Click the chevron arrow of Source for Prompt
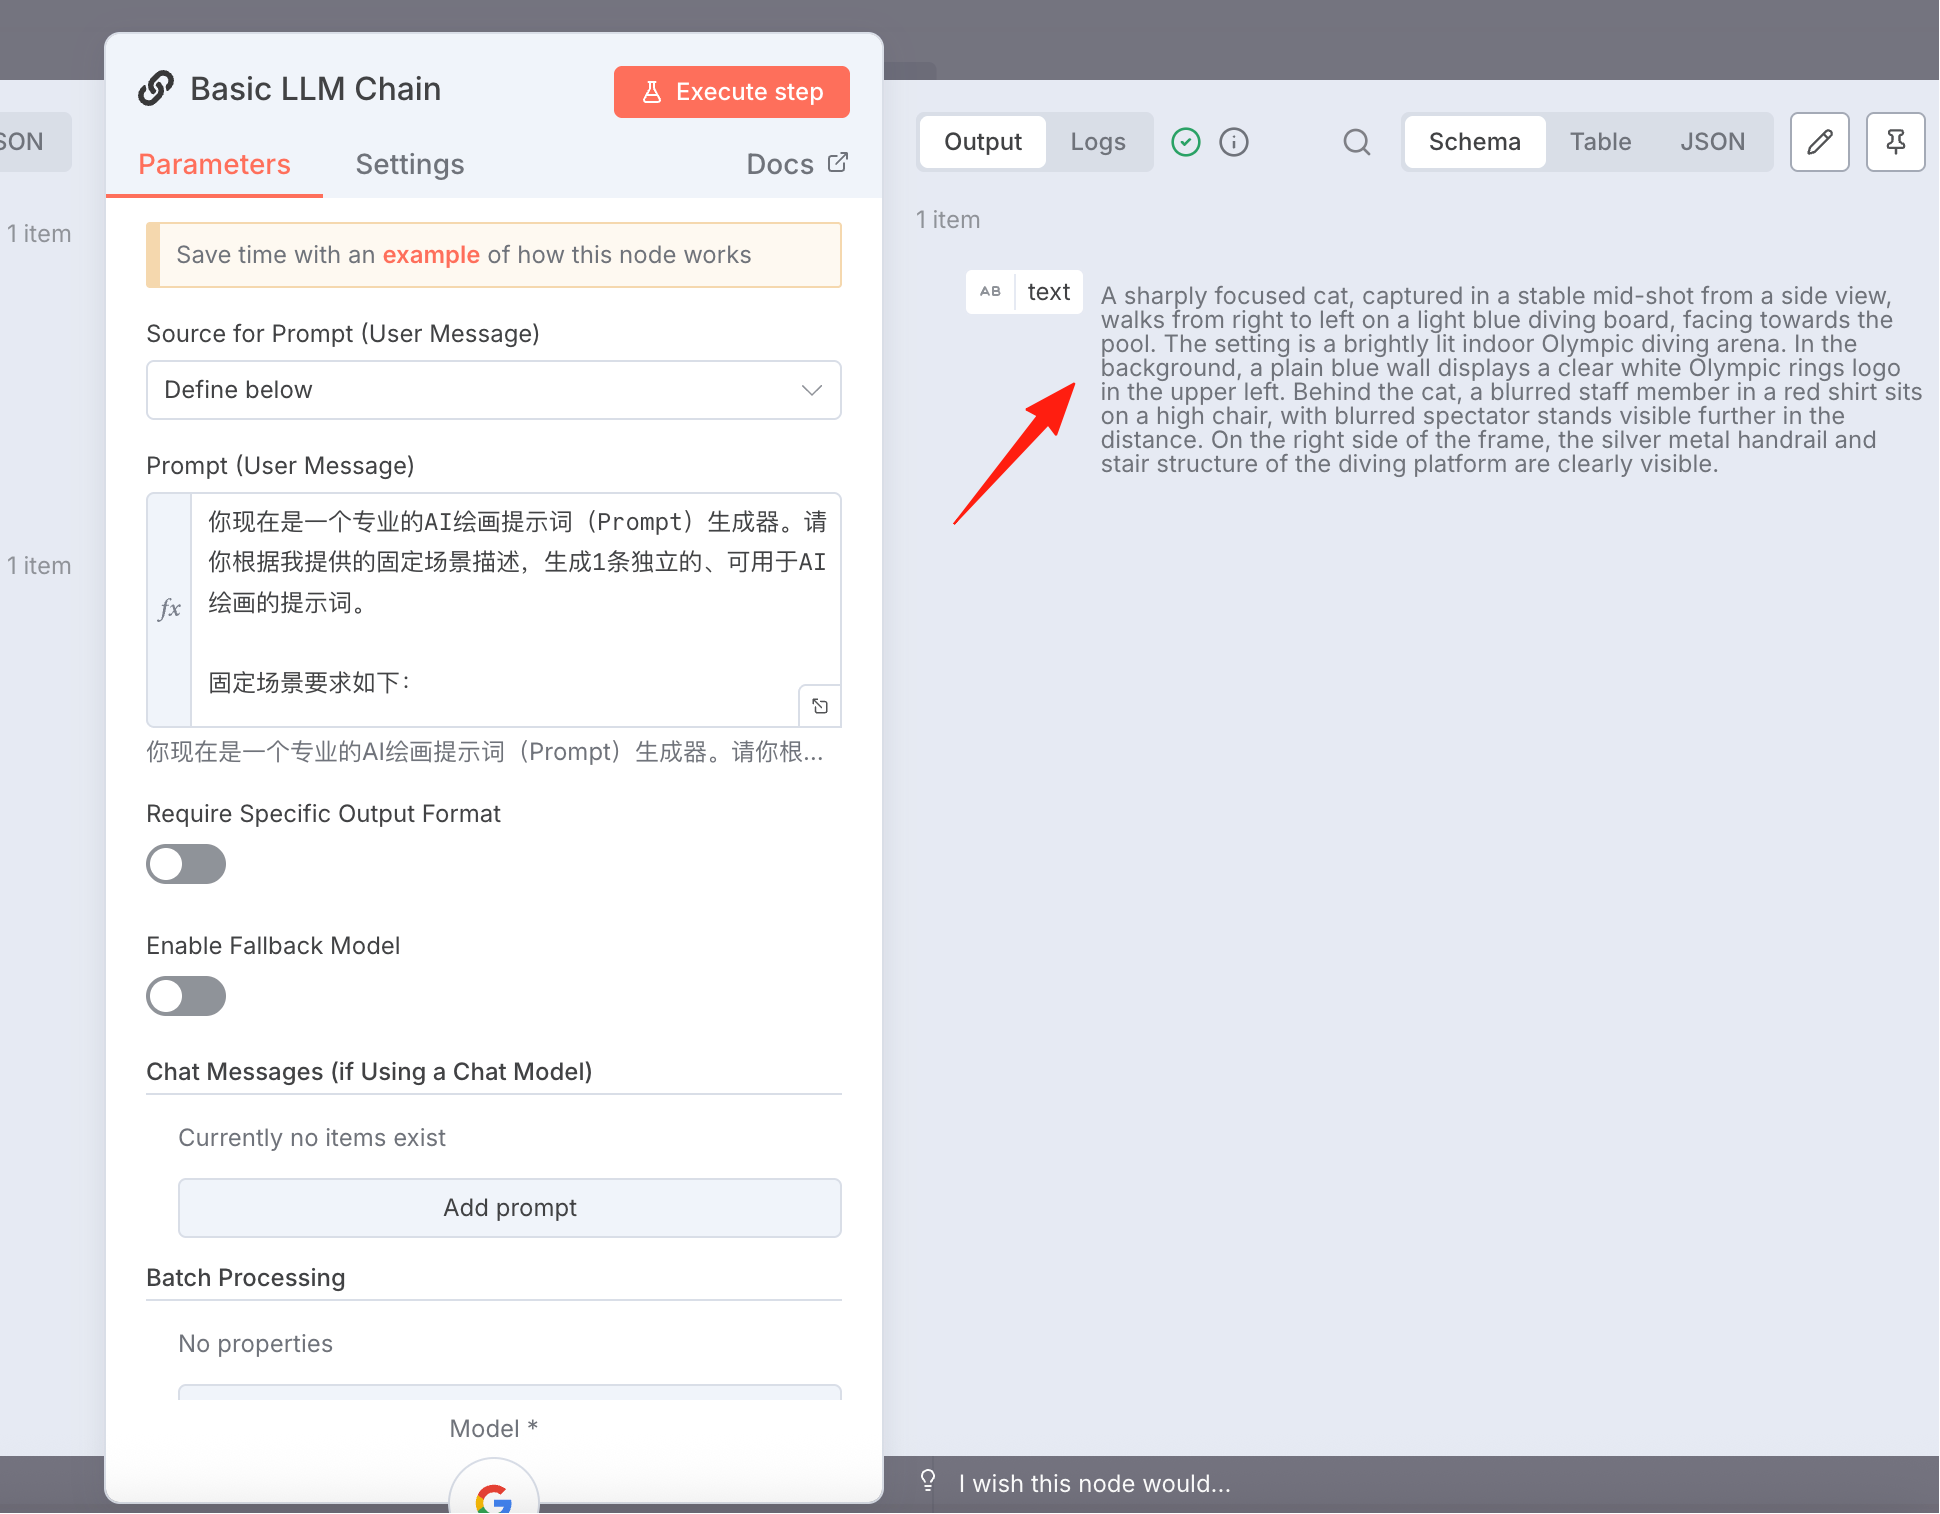 [x=812, y=390]
